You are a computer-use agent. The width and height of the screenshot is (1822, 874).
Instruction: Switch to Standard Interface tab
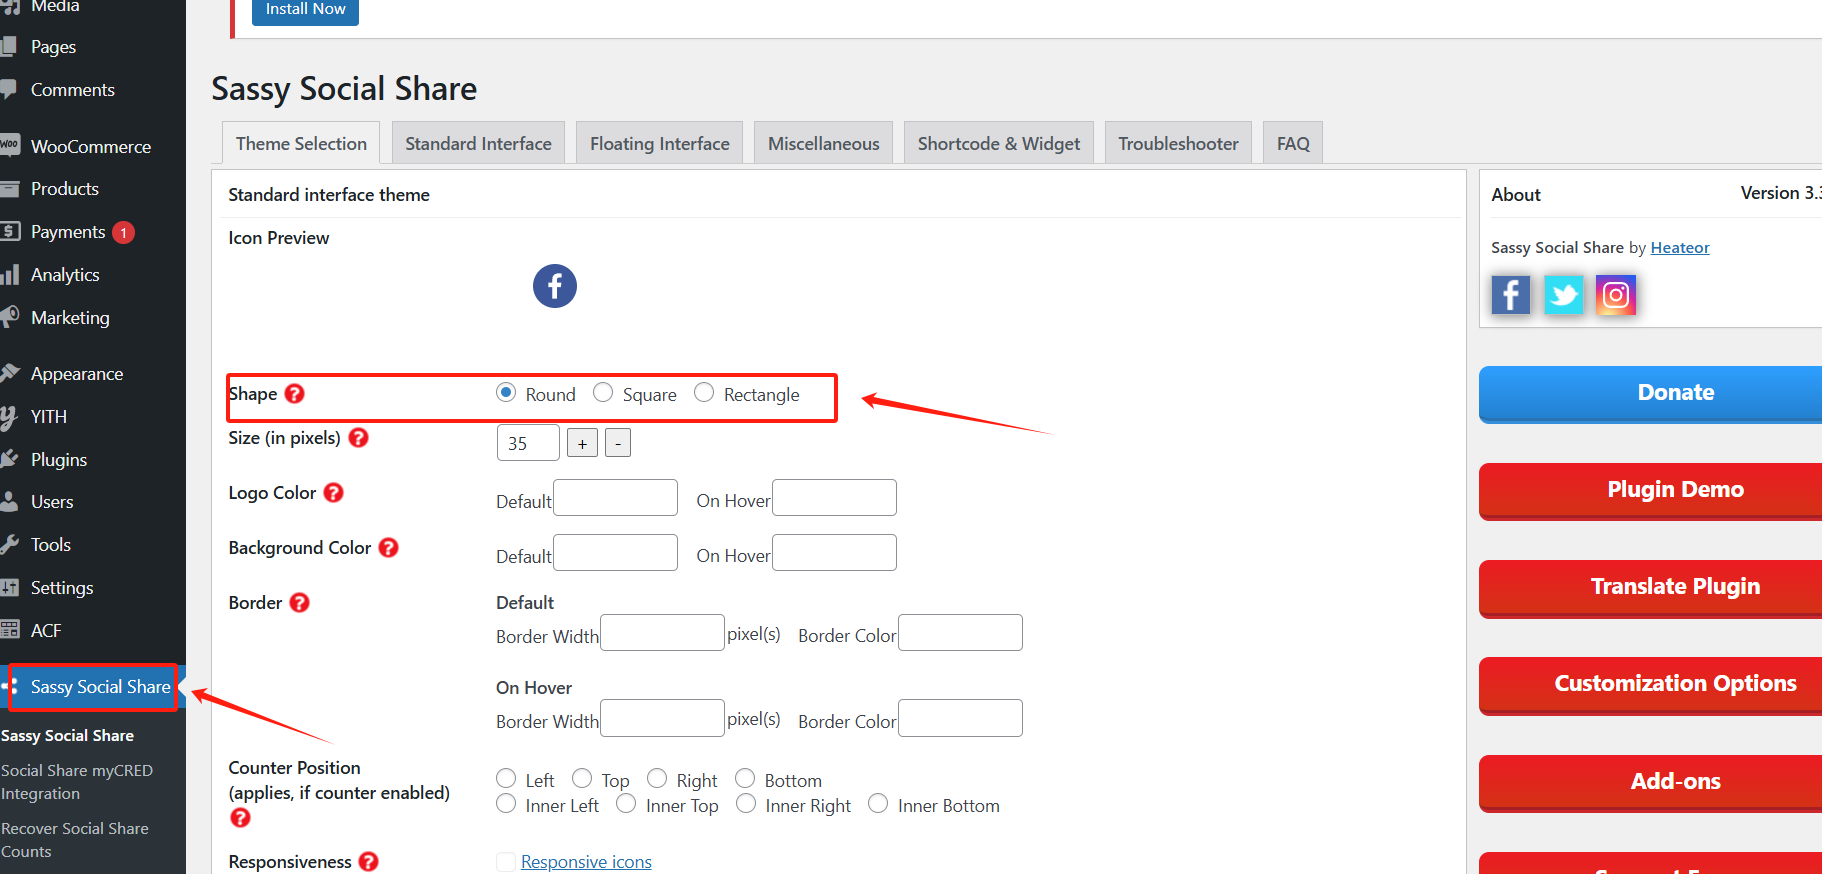pos(478,143)
